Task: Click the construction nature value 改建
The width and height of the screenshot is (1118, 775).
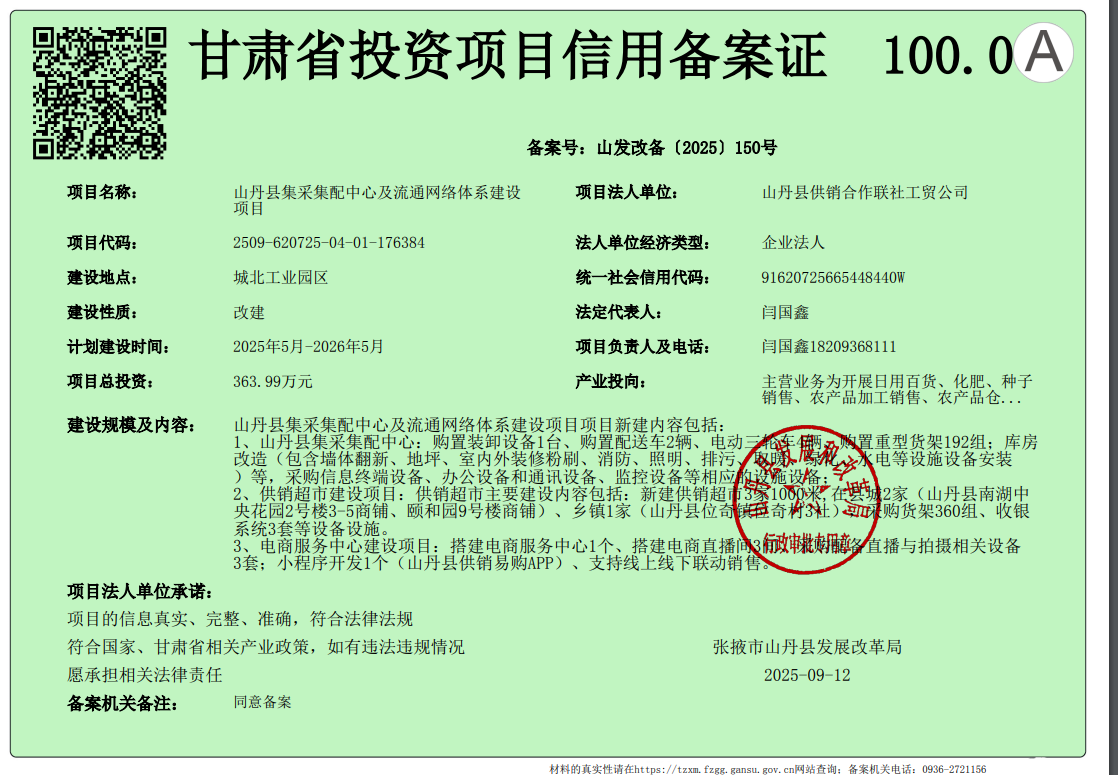Action: pyautogui.click(x=249, y=313)
